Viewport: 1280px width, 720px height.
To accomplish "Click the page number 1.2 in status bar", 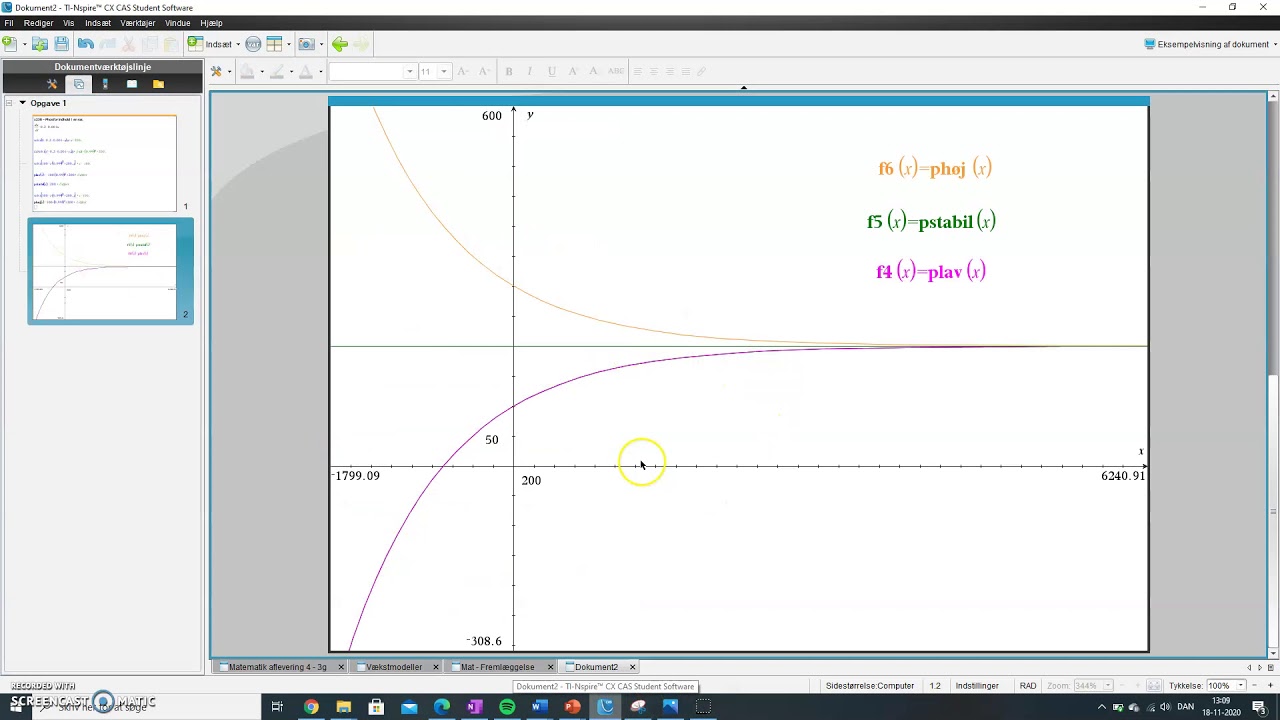I will (935, 686).
